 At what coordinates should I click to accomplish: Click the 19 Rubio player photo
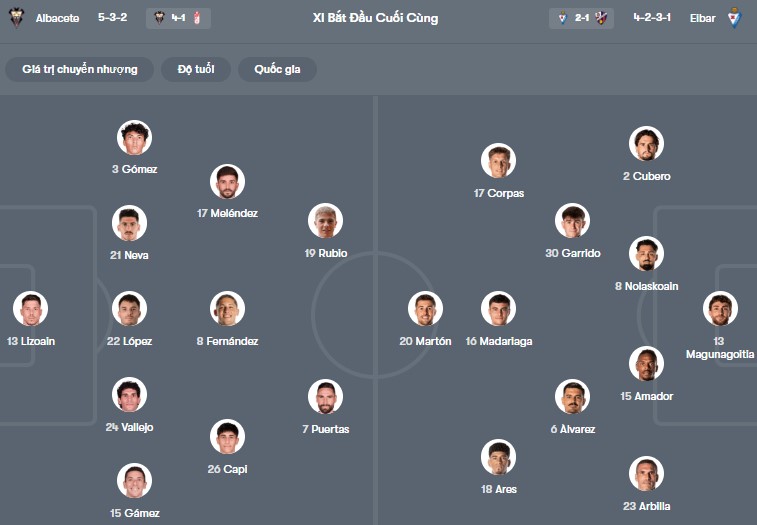[326, 221]
